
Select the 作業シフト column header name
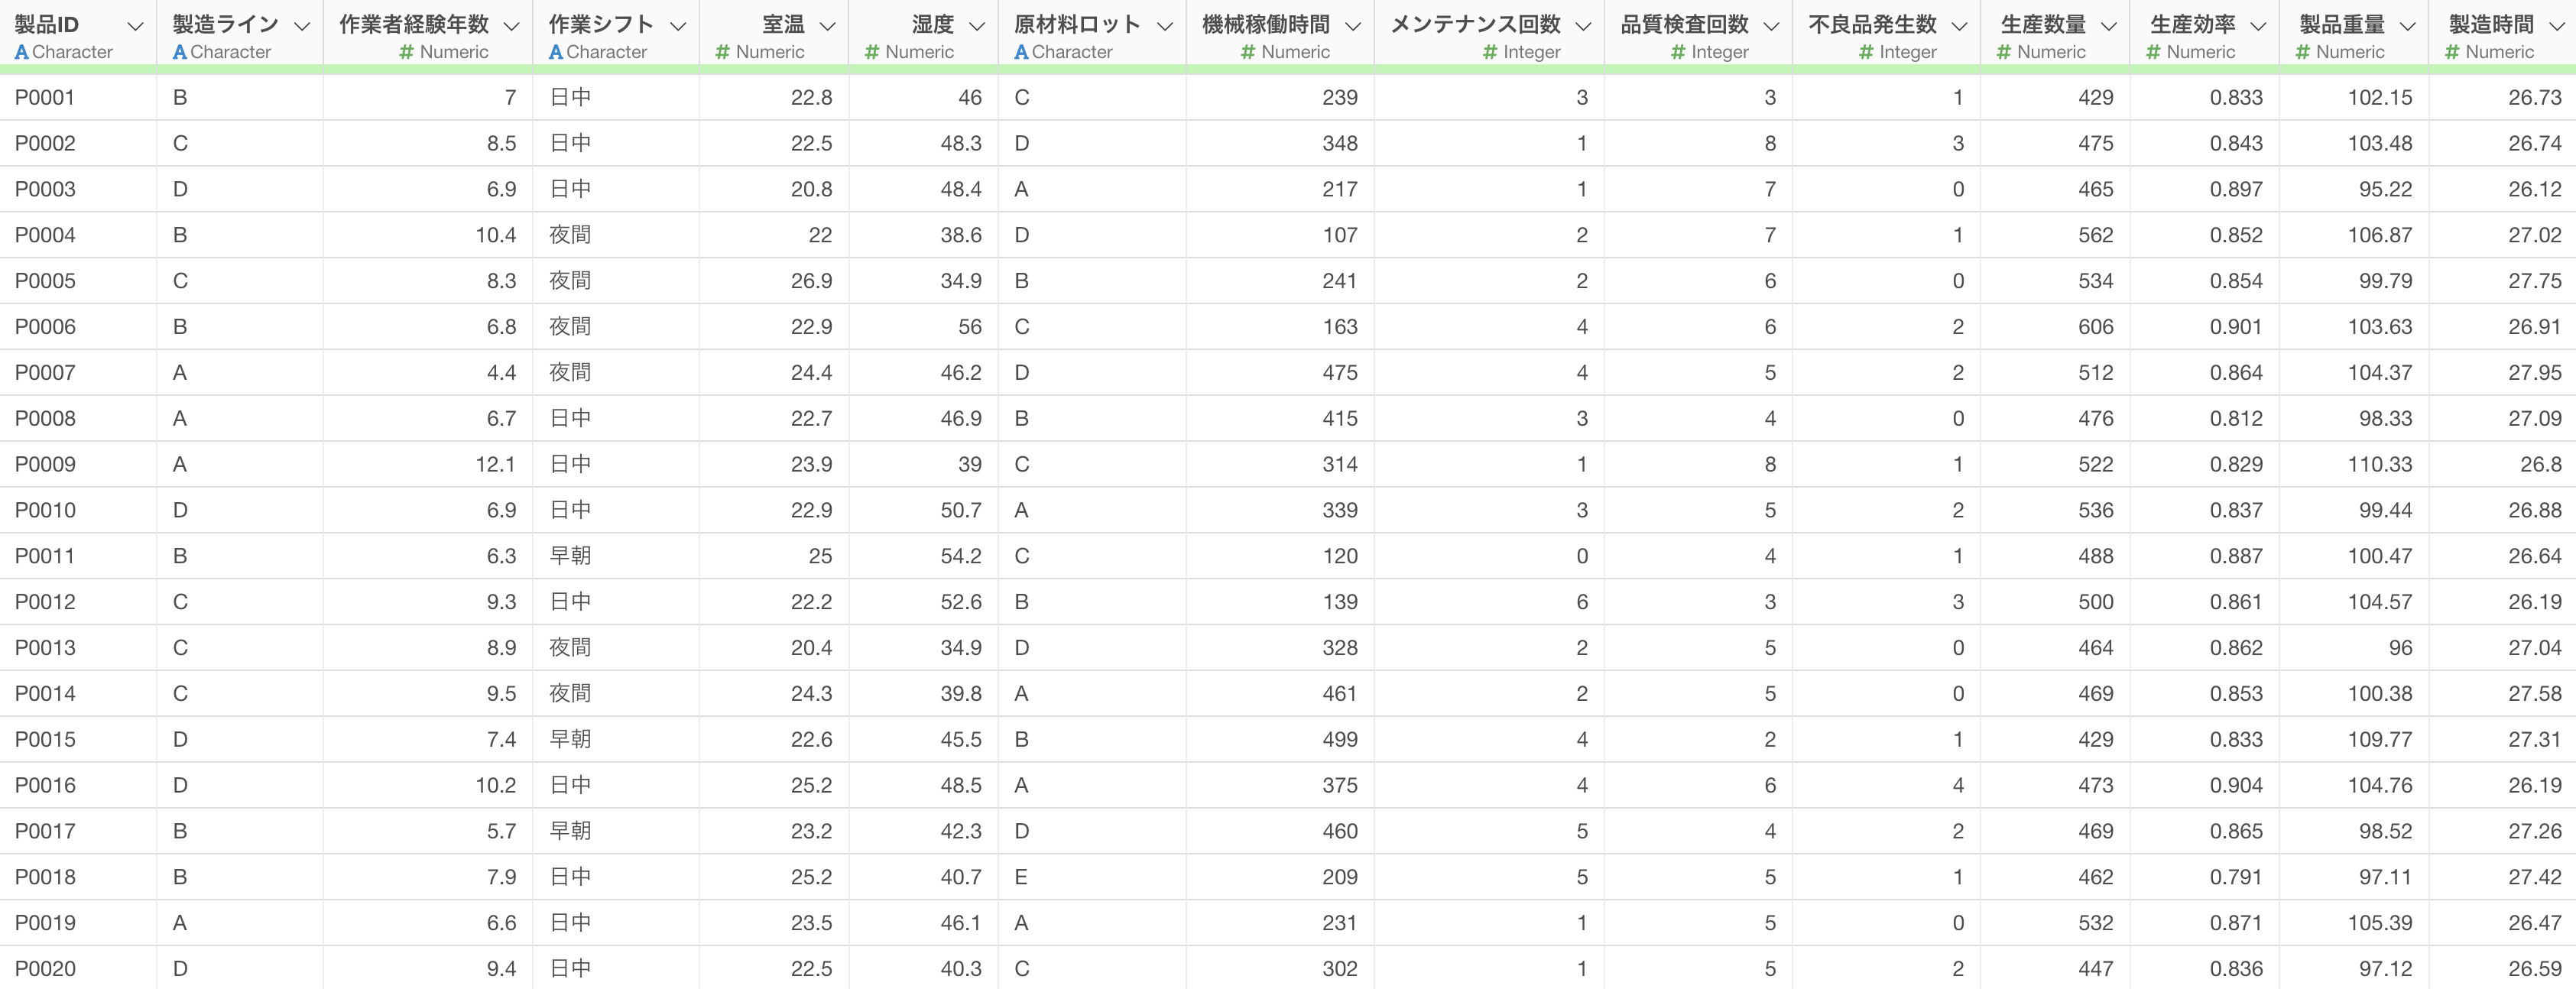pyautogui.click(x=601, y=25)
